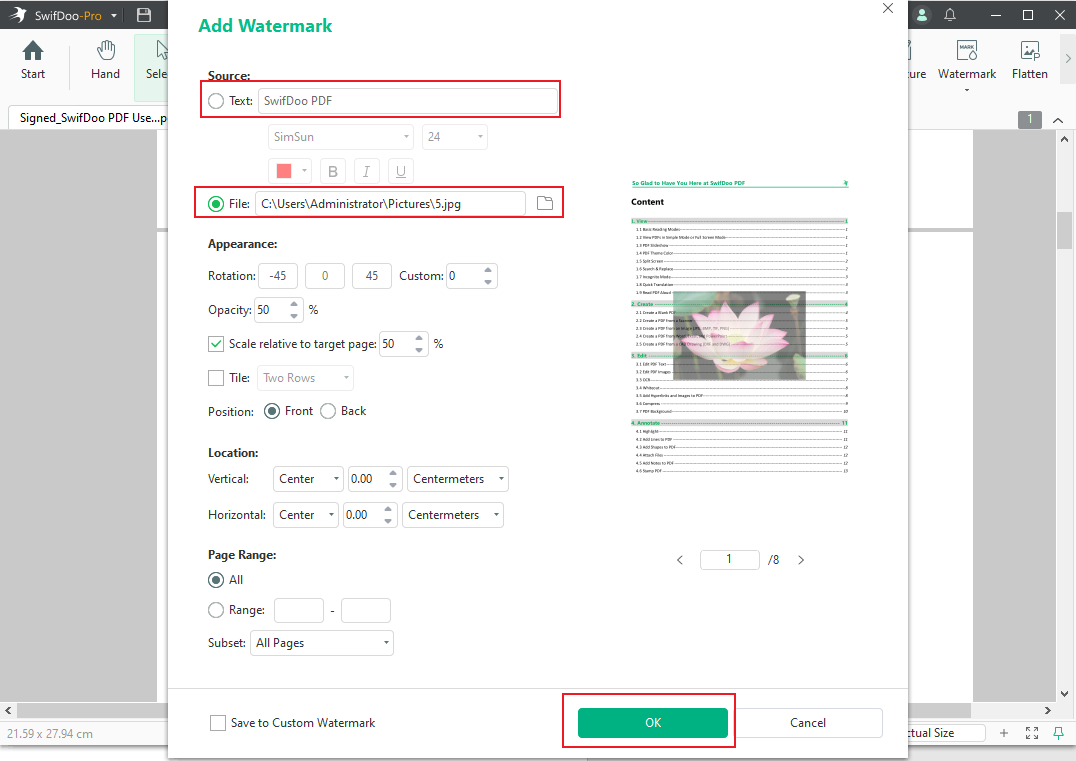
Task: Click the Underline formatting icon
Action: (401, 171)
